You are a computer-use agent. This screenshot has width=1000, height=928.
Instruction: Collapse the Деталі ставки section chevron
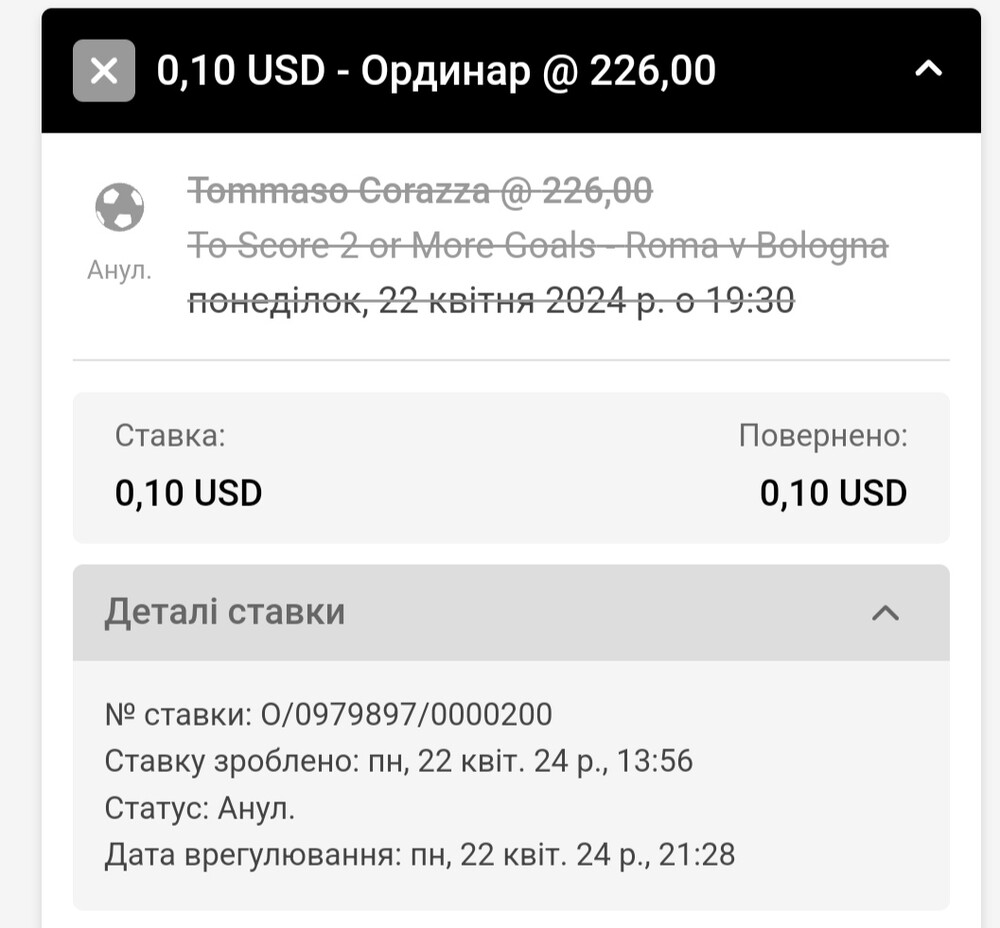885,613
